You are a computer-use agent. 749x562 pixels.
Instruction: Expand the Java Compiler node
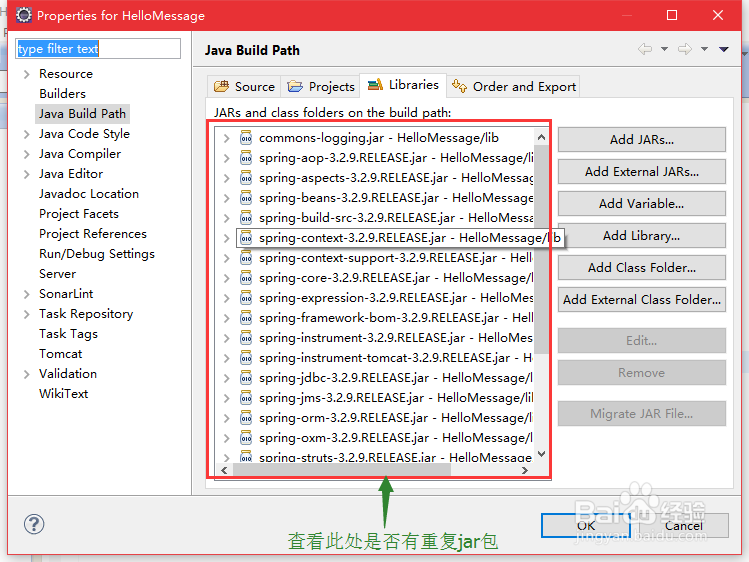[27, 154]
